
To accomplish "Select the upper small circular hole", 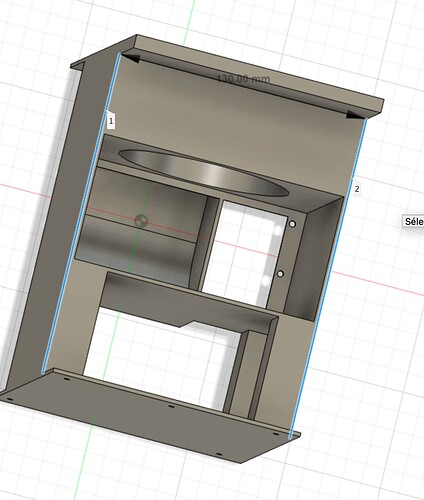I will 292,224.
